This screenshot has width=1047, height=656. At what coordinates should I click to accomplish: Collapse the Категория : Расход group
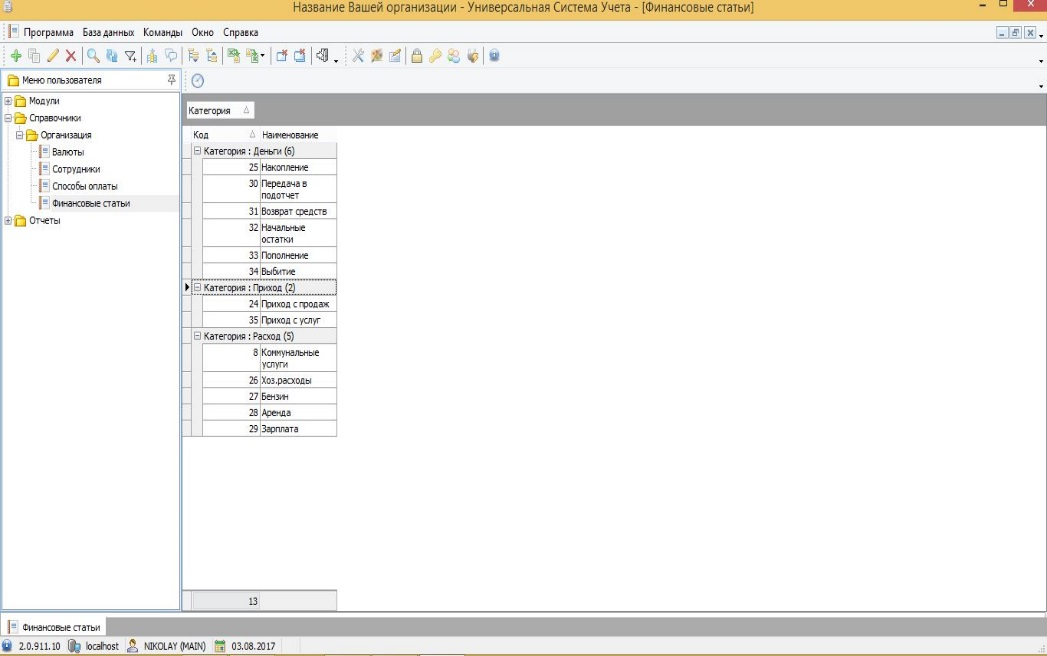click(x=198, y=336)
